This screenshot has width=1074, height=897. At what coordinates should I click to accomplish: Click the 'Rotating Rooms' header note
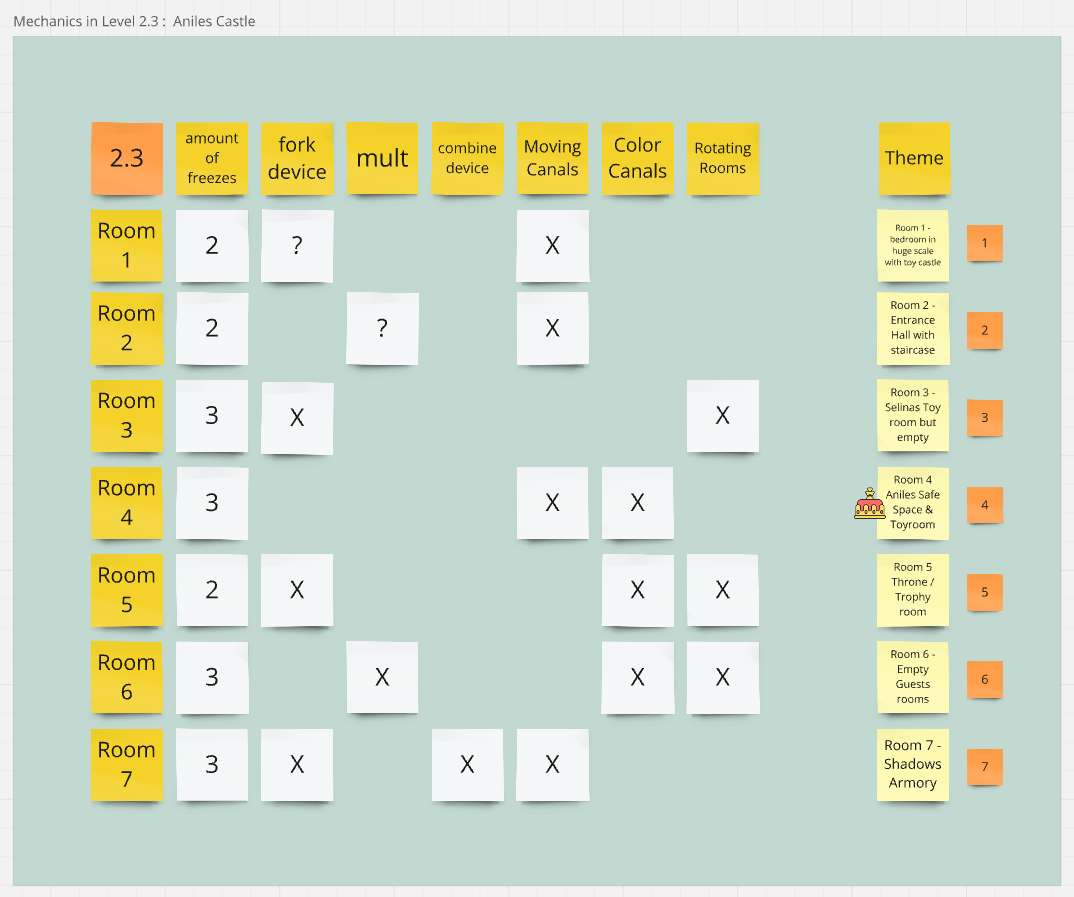722,158
